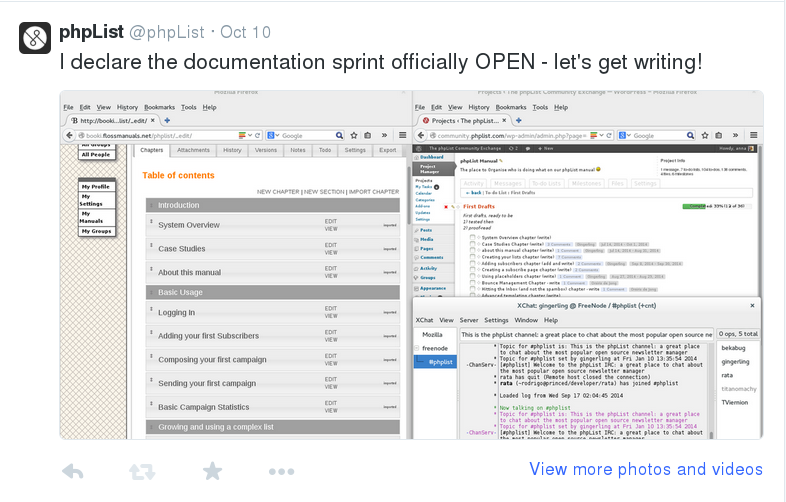Go back in the community.phplist.com Firefox window
This screenshot has width=786, height=502.
[421, 135]
